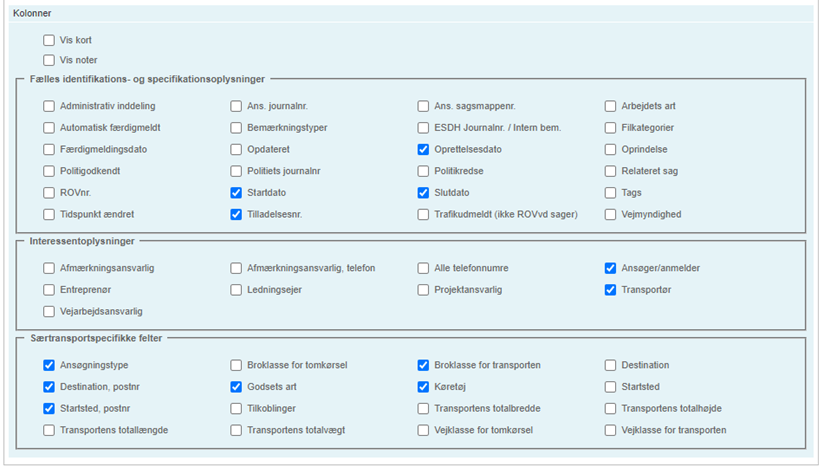Check the Transportens totalvægt option
Screen dimensions: 824x474
pos(236,430)
